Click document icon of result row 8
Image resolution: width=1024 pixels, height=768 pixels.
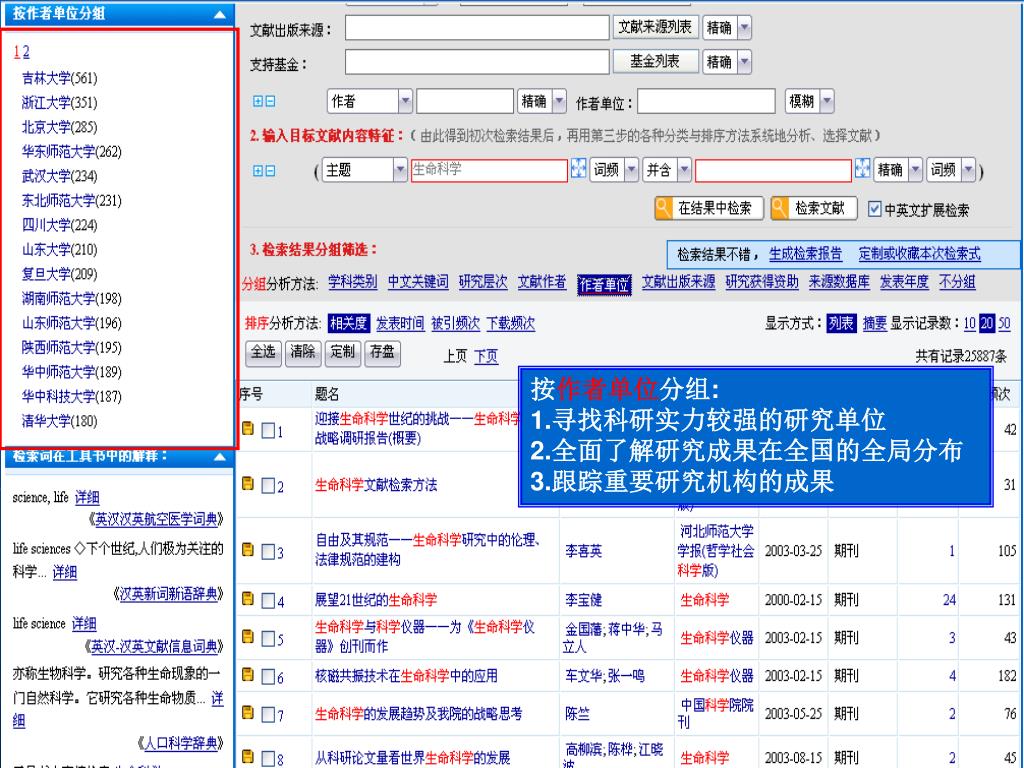pyautogui.click(x=248, y=756)
